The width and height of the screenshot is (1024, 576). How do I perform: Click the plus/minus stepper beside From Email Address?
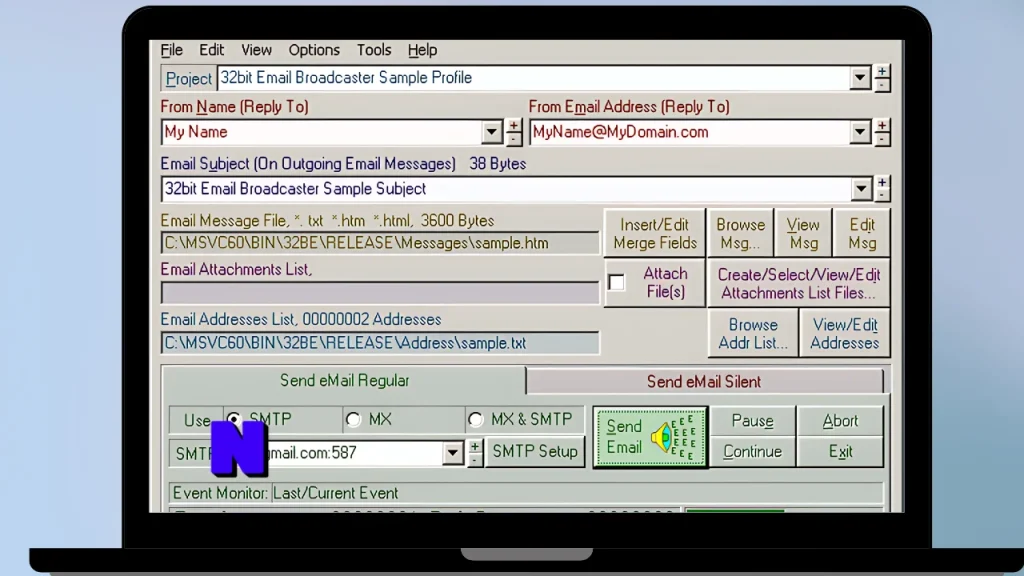tap(882, 132)
